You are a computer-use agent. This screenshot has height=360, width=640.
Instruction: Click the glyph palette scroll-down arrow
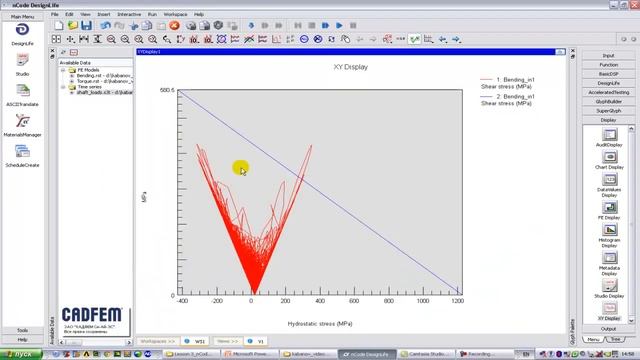point(631,321)
